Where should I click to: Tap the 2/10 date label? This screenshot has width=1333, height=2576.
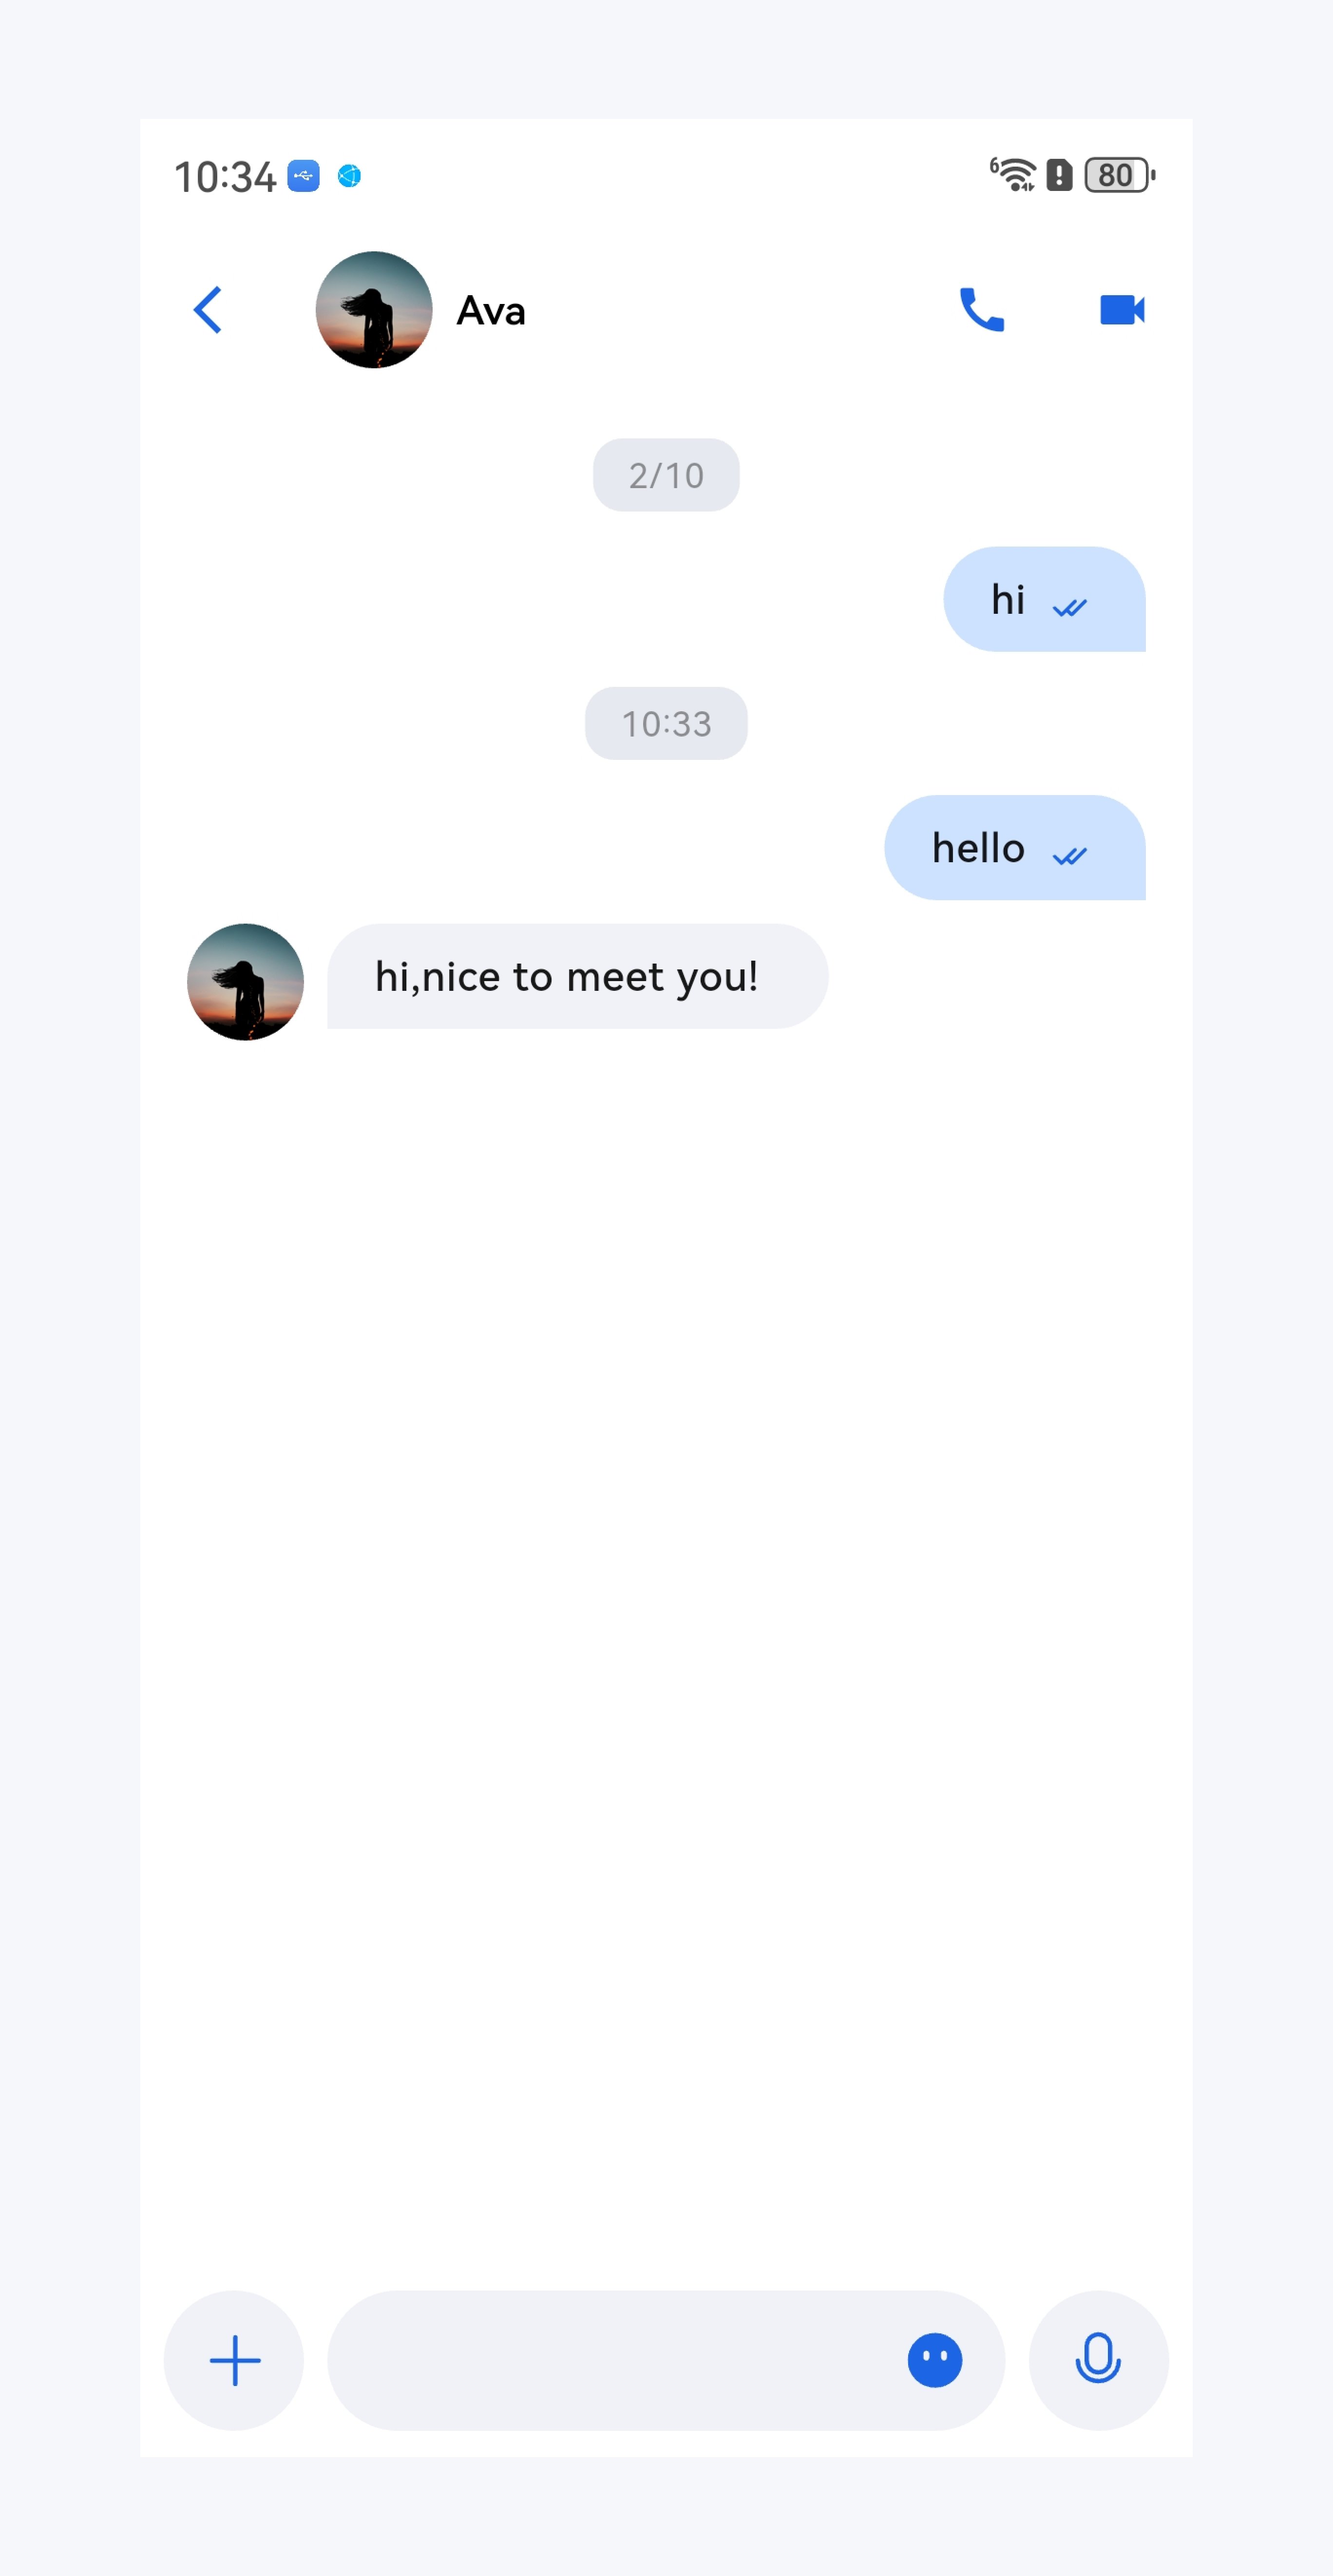666,475
